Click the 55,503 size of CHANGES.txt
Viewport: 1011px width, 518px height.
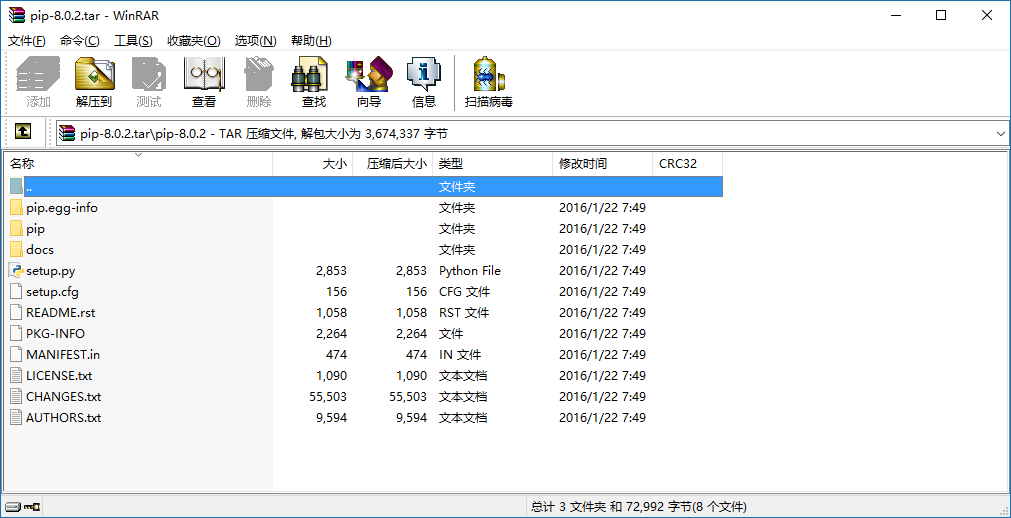click(x=328, y=397)
